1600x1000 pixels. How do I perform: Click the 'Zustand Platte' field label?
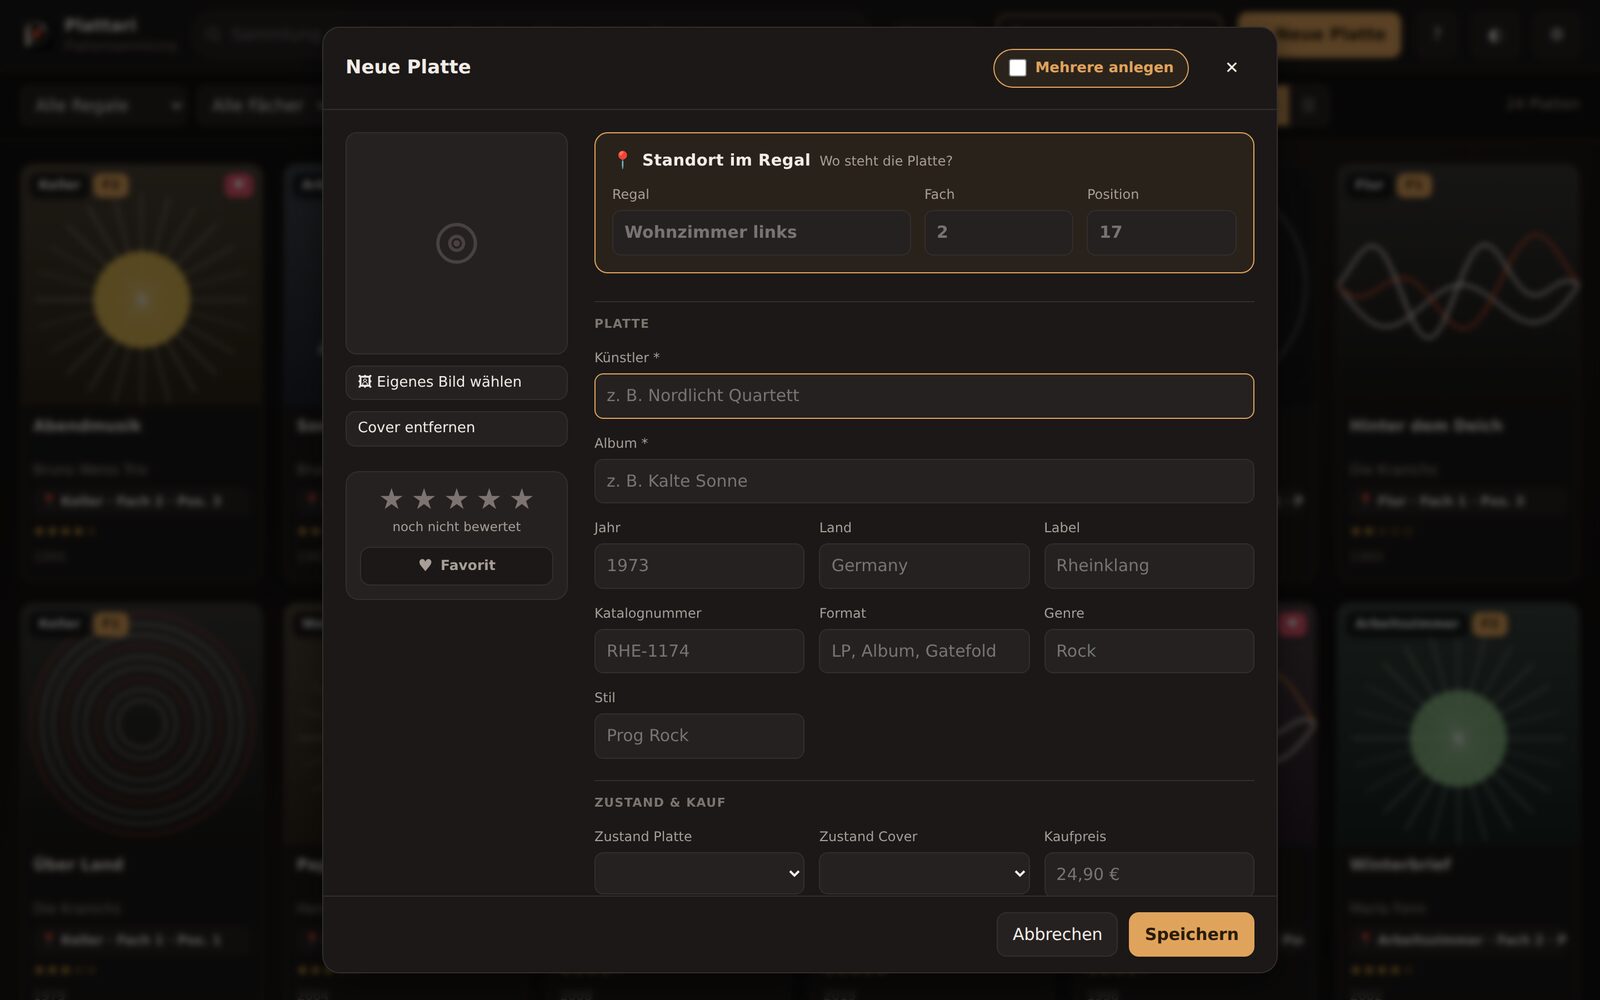click(643, 837)
